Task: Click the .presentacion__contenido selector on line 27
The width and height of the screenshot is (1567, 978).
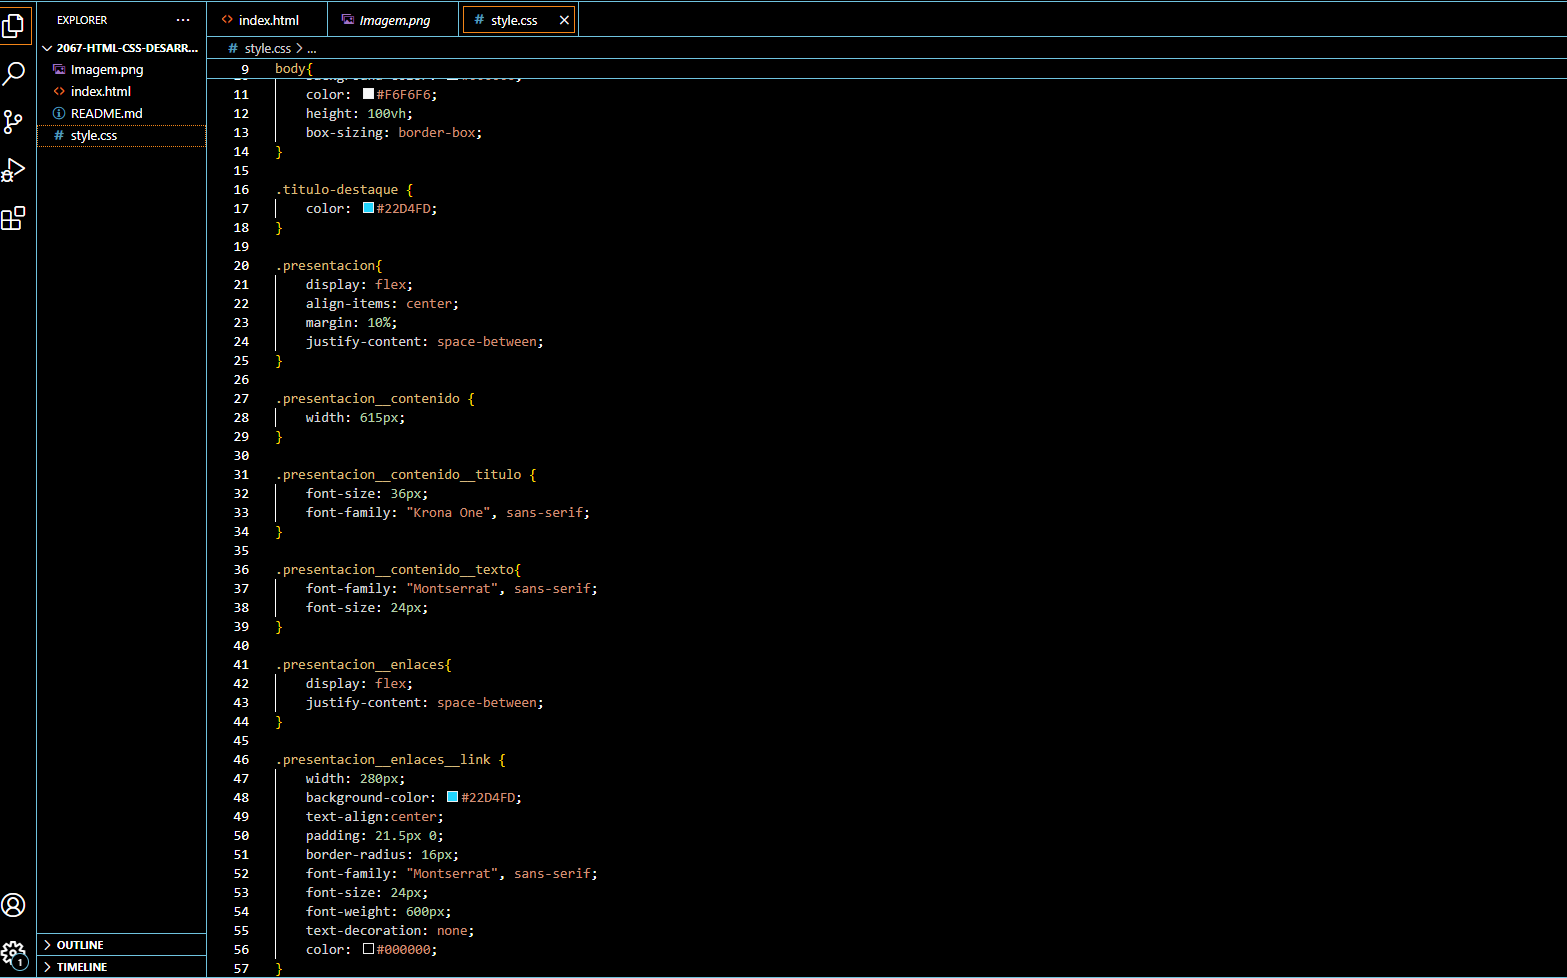Action: [367, 398]
